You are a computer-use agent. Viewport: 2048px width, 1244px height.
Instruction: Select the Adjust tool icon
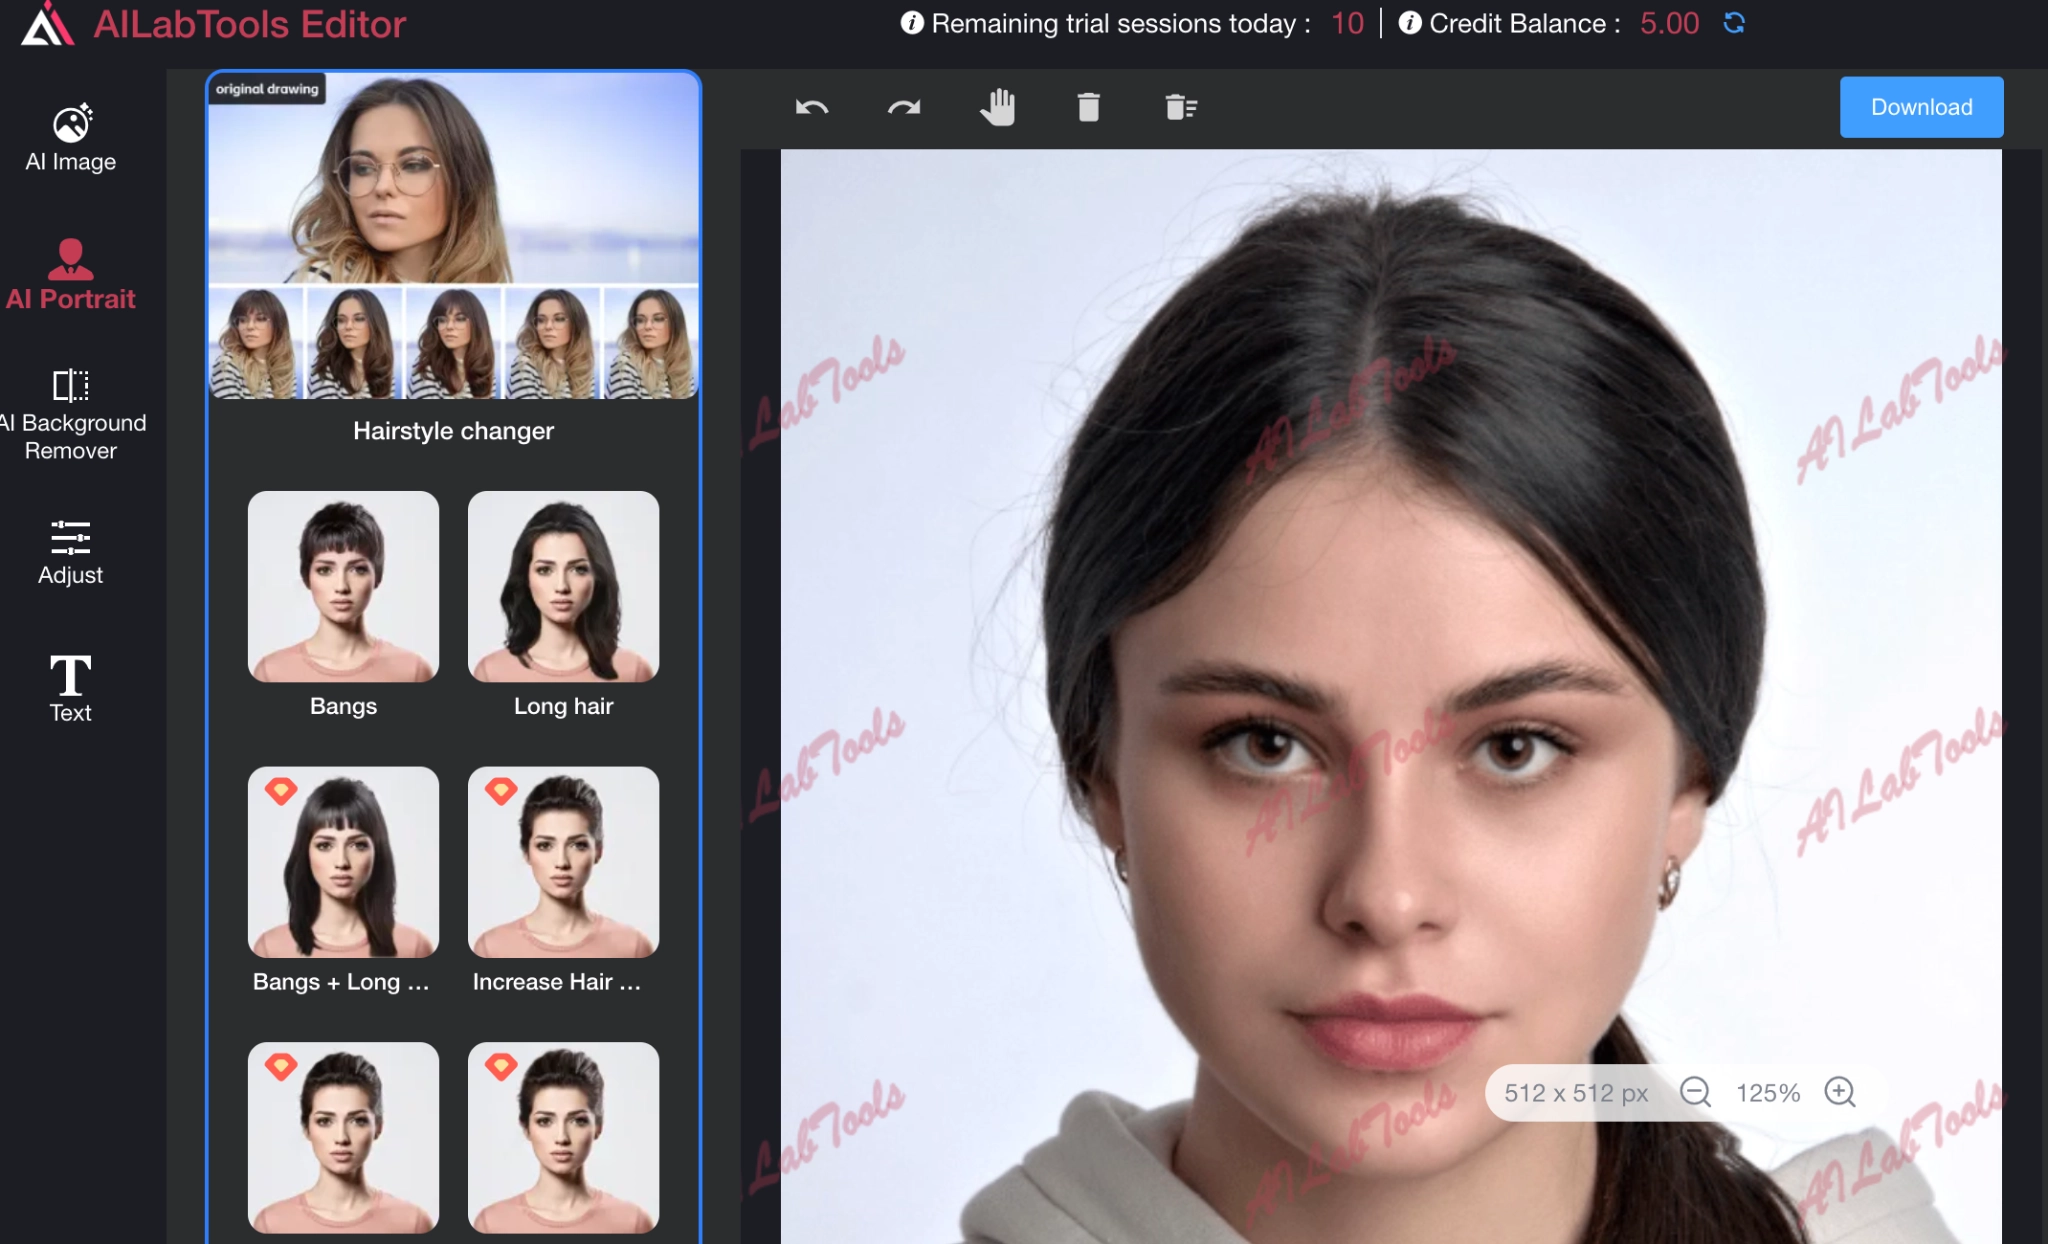coord(69,537)
